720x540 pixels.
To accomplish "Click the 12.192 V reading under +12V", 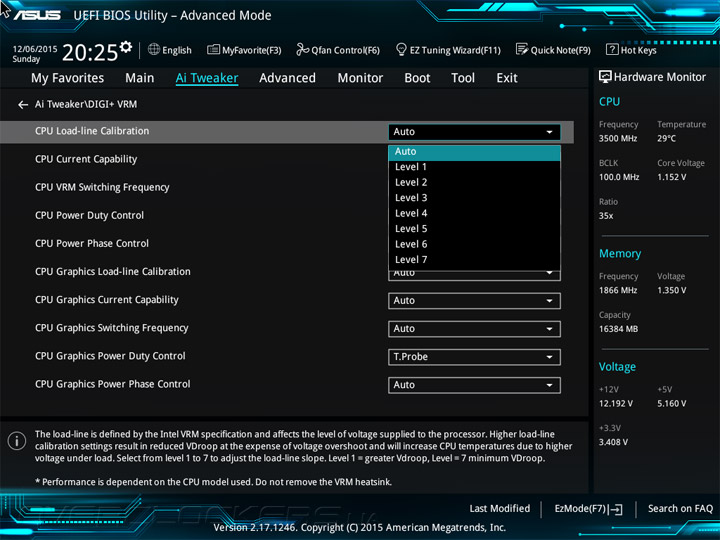I will [x=616, y=404].
